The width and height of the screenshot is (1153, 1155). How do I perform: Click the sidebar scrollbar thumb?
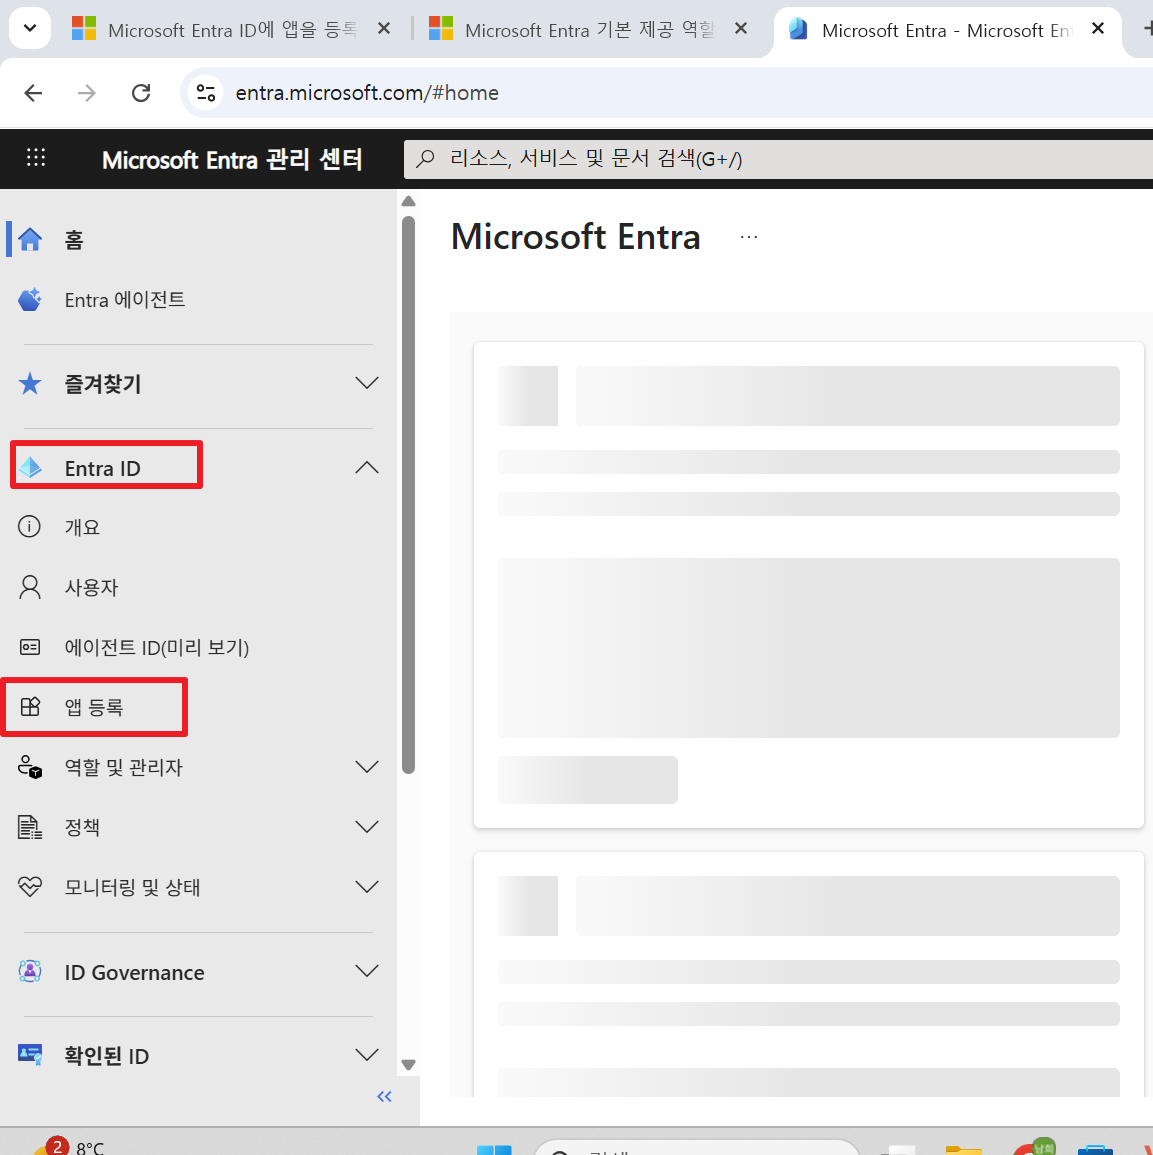pyautogui.click(x=408, y=494)
